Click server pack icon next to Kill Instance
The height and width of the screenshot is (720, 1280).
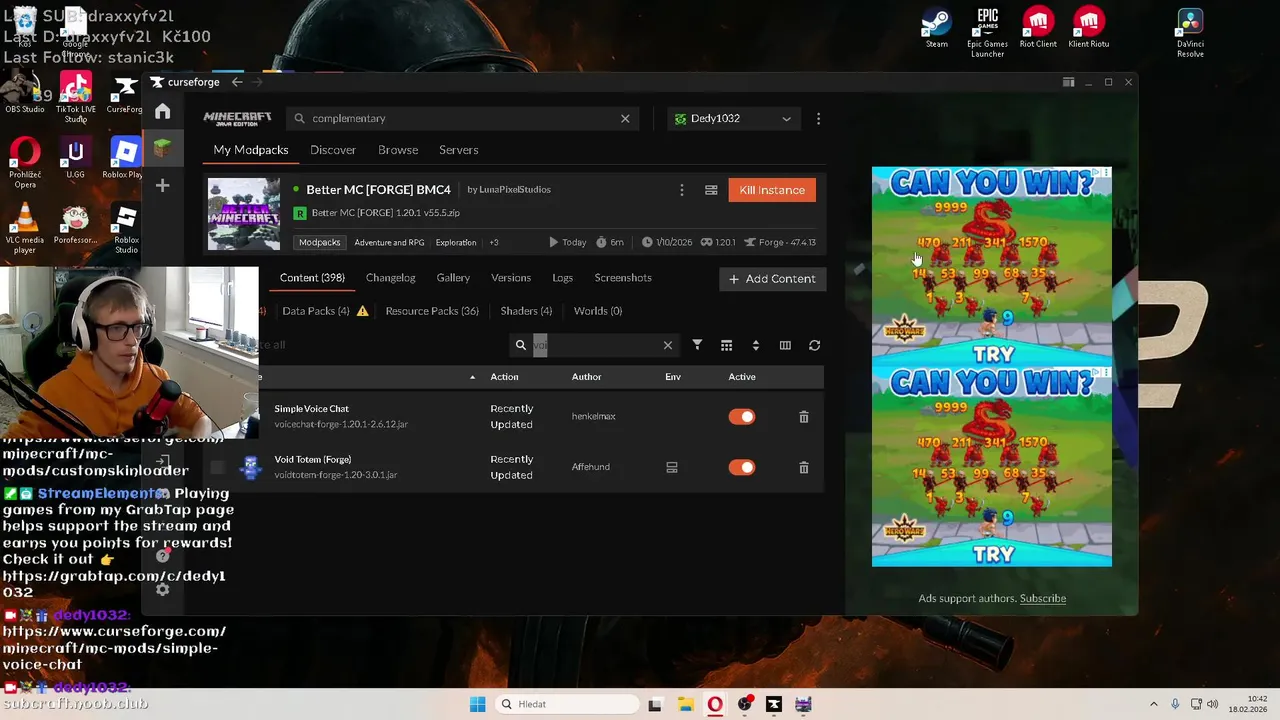point(711,190)
